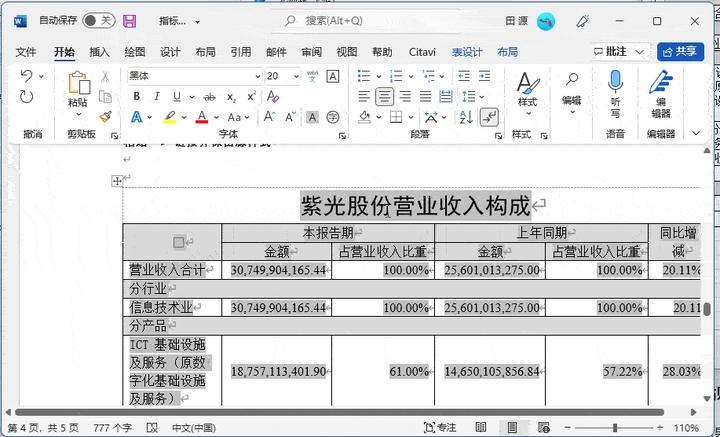Click the Copy icon

[x=105, y=96]
